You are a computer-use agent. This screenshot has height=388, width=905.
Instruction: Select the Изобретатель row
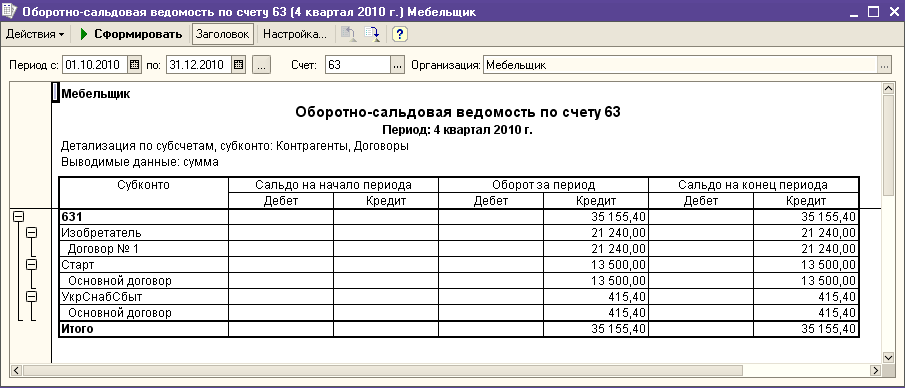[144, 233]
